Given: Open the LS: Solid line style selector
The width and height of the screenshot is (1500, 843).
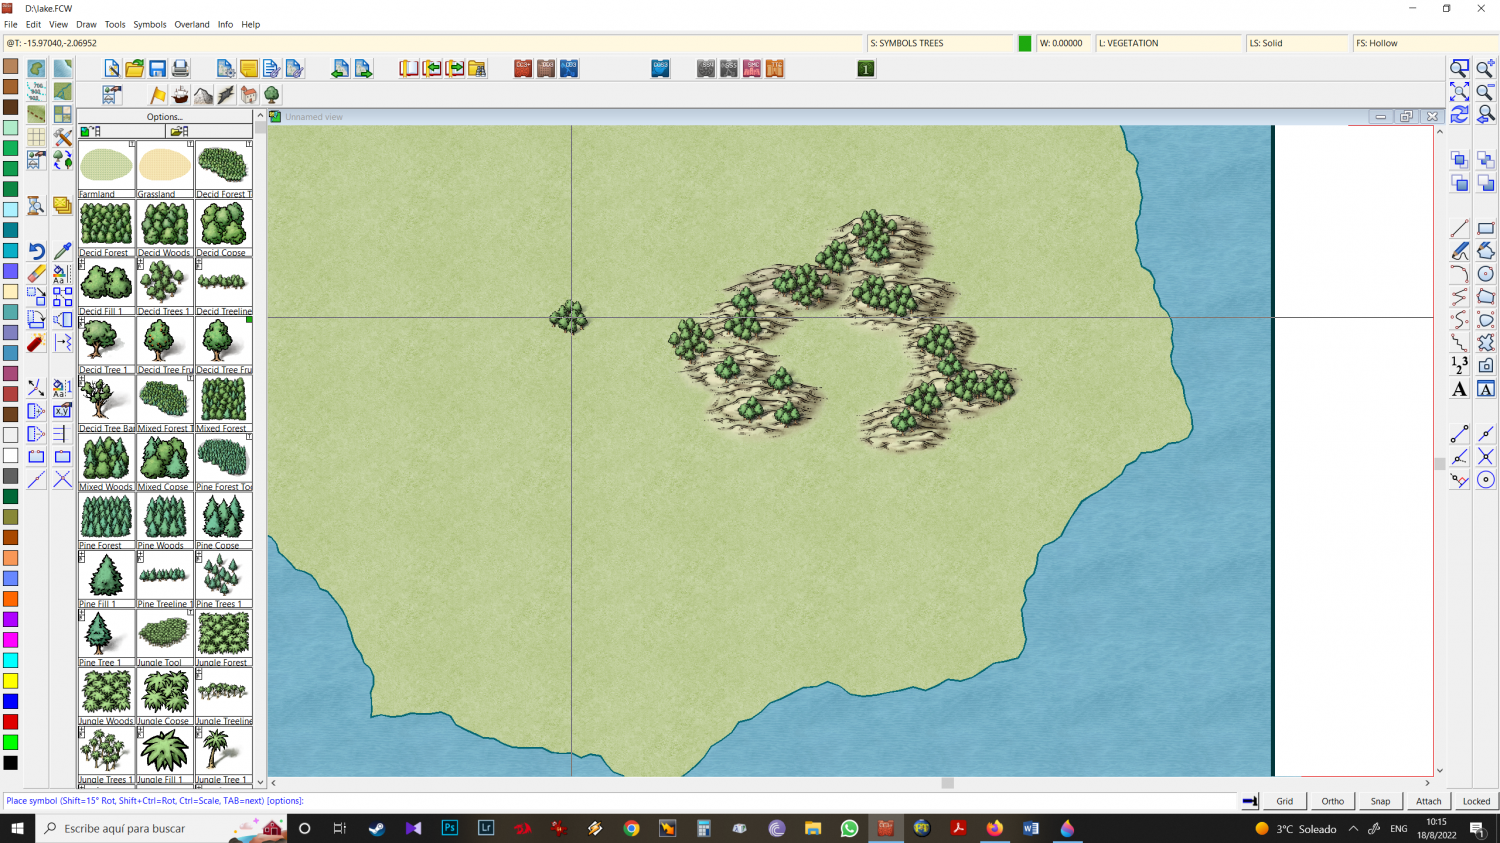Looking at the screenshot, I should point(1297,43).
